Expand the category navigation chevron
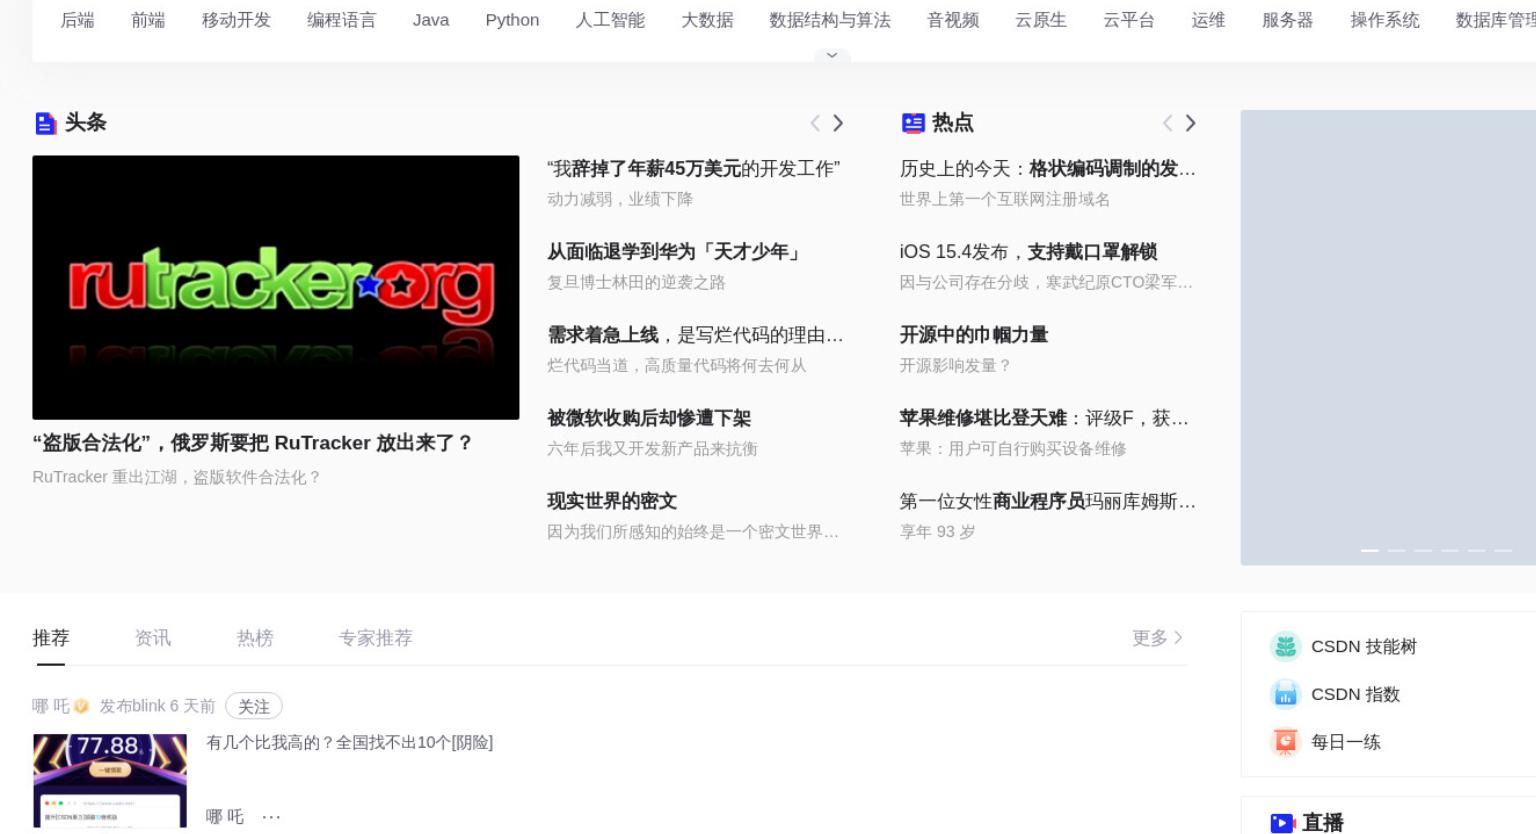 [832, 55]
